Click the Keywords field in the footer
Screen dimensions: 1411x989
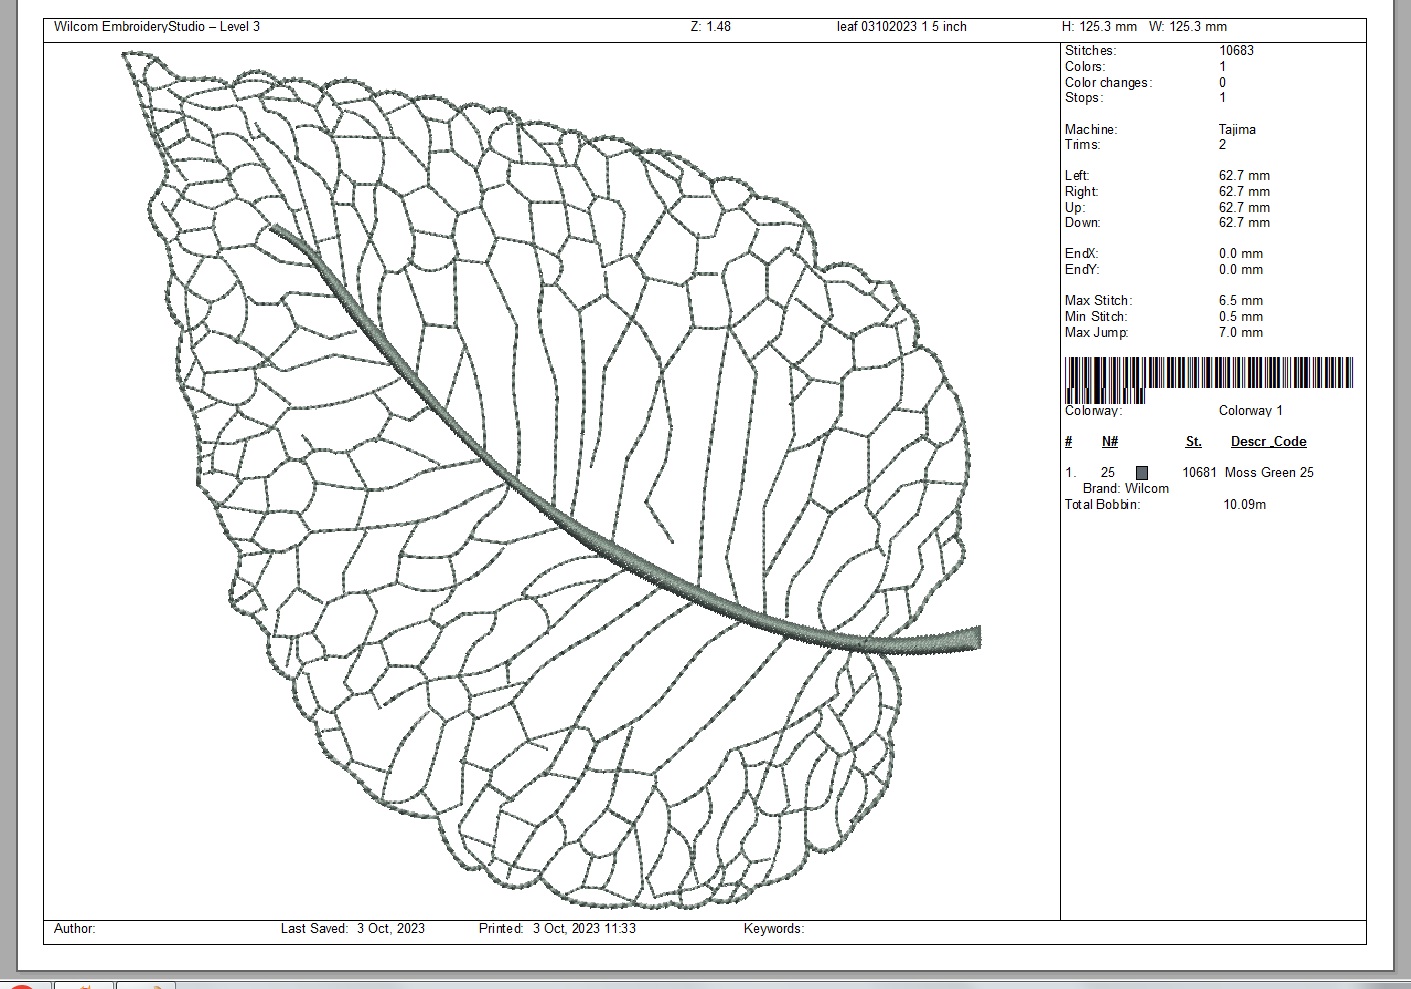tap(774, 929)
